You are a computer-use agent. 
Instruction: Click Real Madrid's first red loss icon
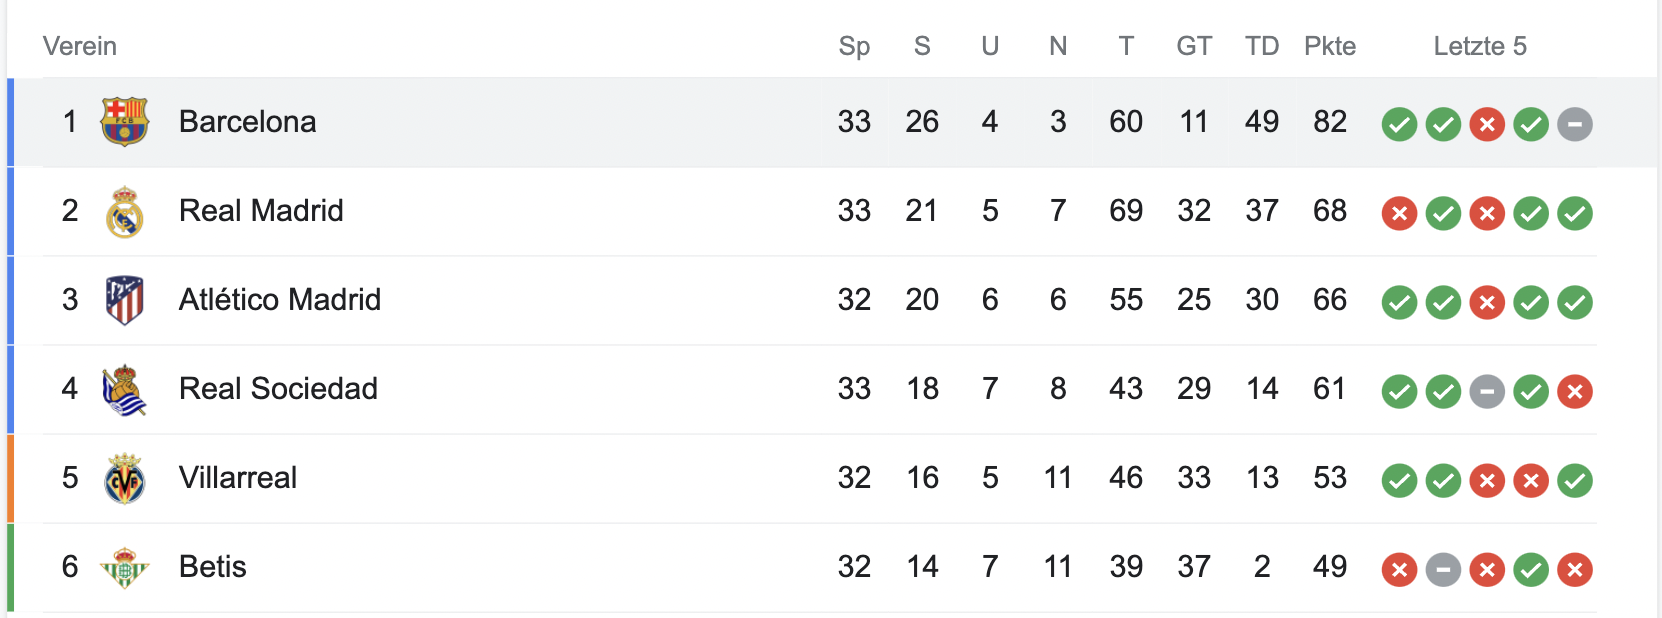(1399, 213)
